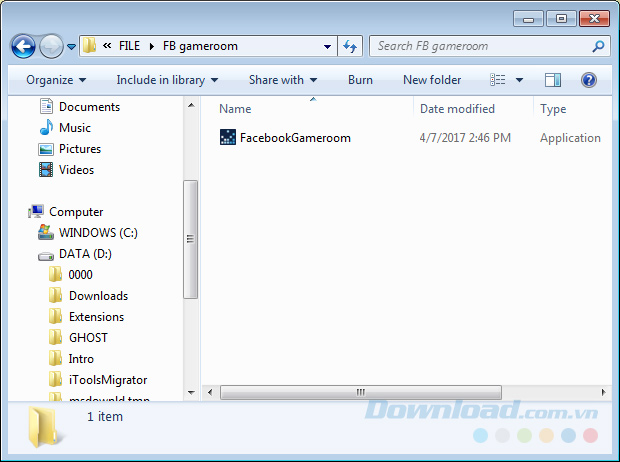Click navigation pane scroll down arrow
The width and height of the screenshot is (620, 462).
click(x=191, y=392)
